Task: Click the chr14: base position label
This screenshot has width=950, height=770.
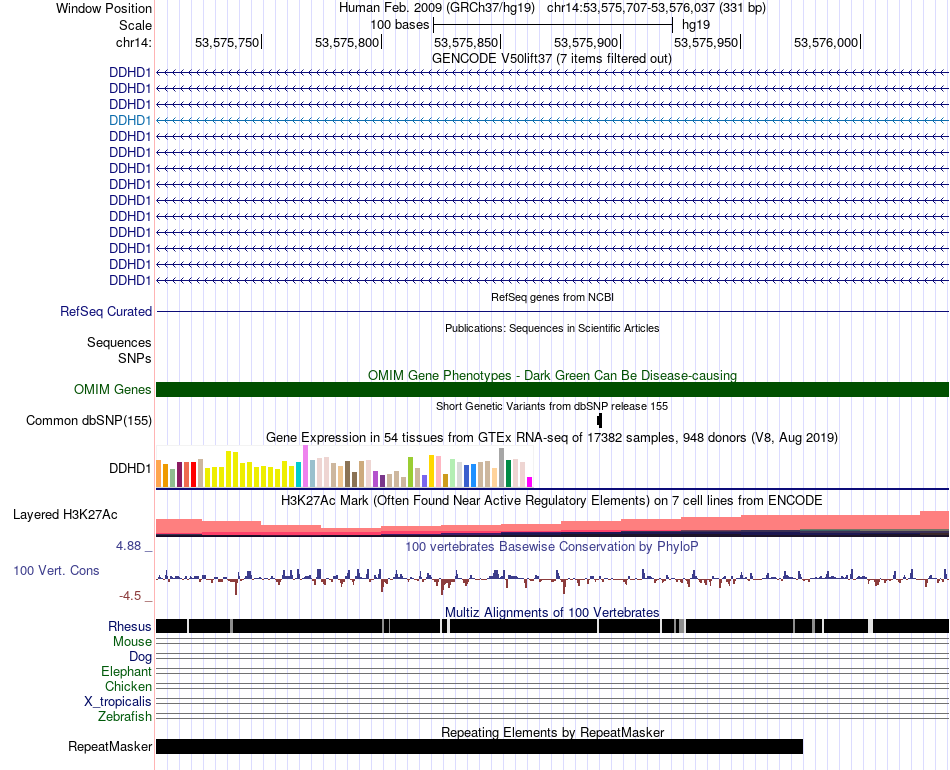Action: (x=134, y=42)
